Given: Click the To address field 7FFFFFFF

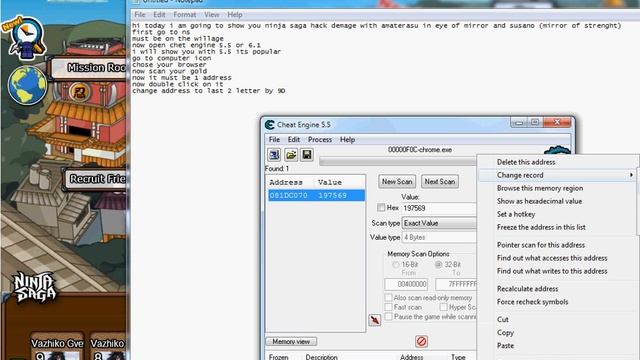Looking at the screenshot, I should tap(456, 284).
